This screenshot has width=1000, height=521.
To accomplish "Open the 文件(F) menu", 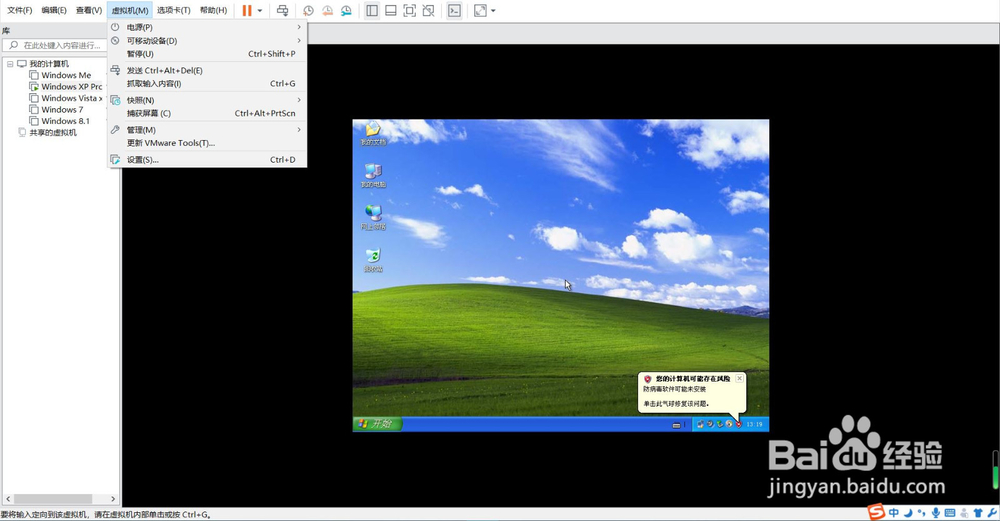I will pyautogui.click(x=19, y=10).
